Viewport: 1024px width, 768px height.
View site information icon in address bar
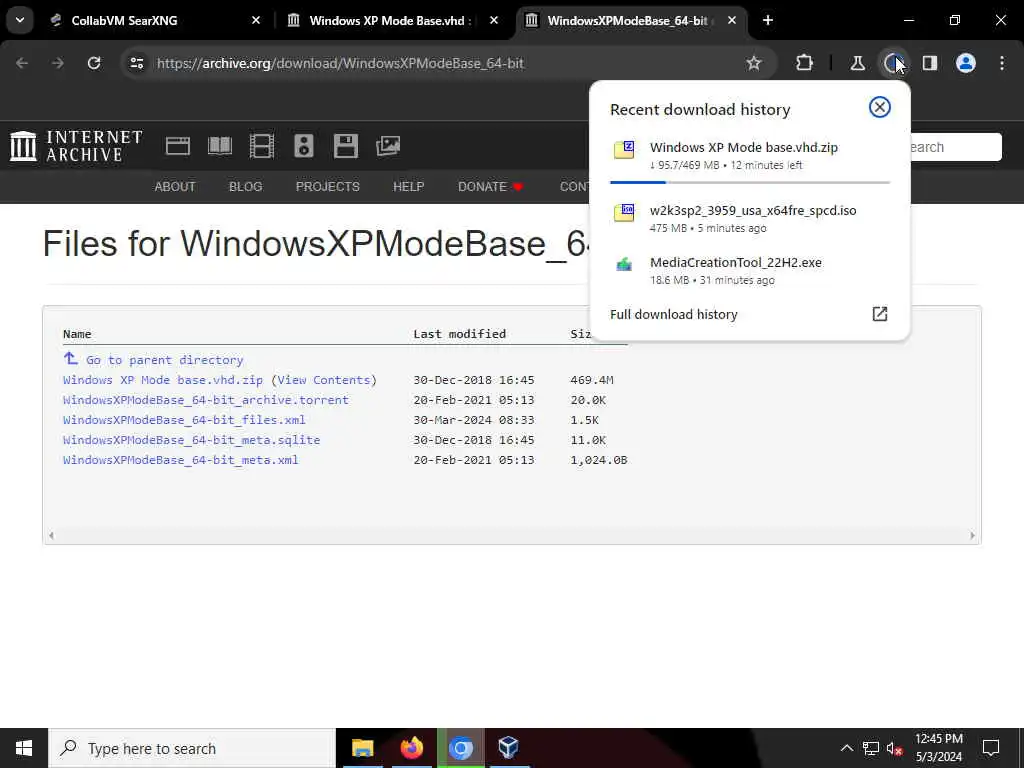pos(136,63)
